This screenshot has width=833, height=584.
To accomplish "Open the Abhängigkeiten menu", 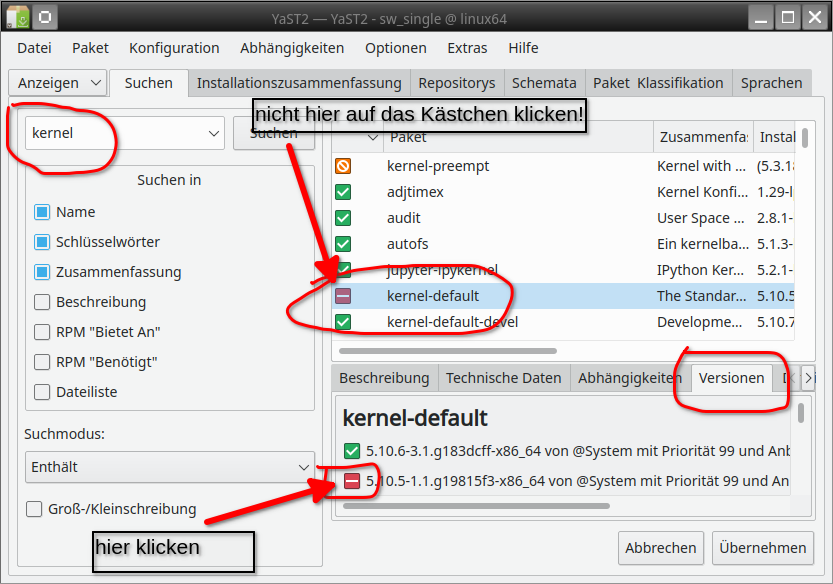I will pos(292,48).
